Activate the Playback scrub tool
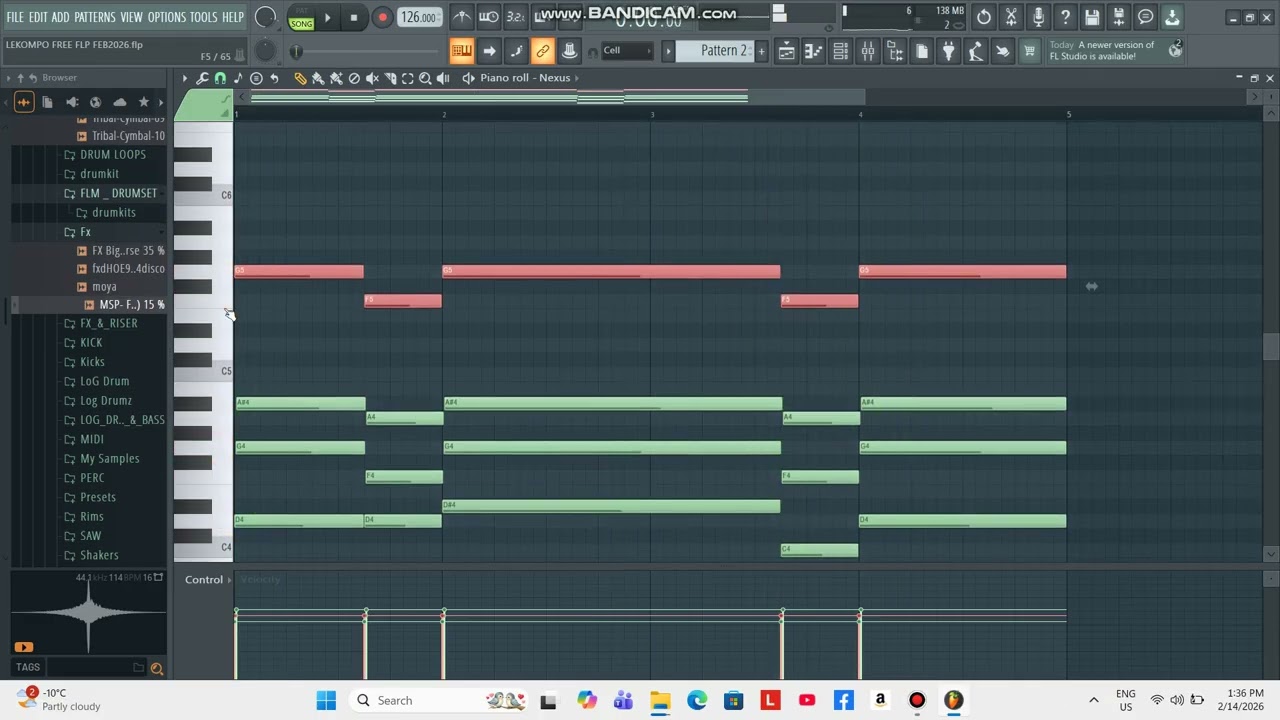Screen dimensions: 1280x720 443,78
